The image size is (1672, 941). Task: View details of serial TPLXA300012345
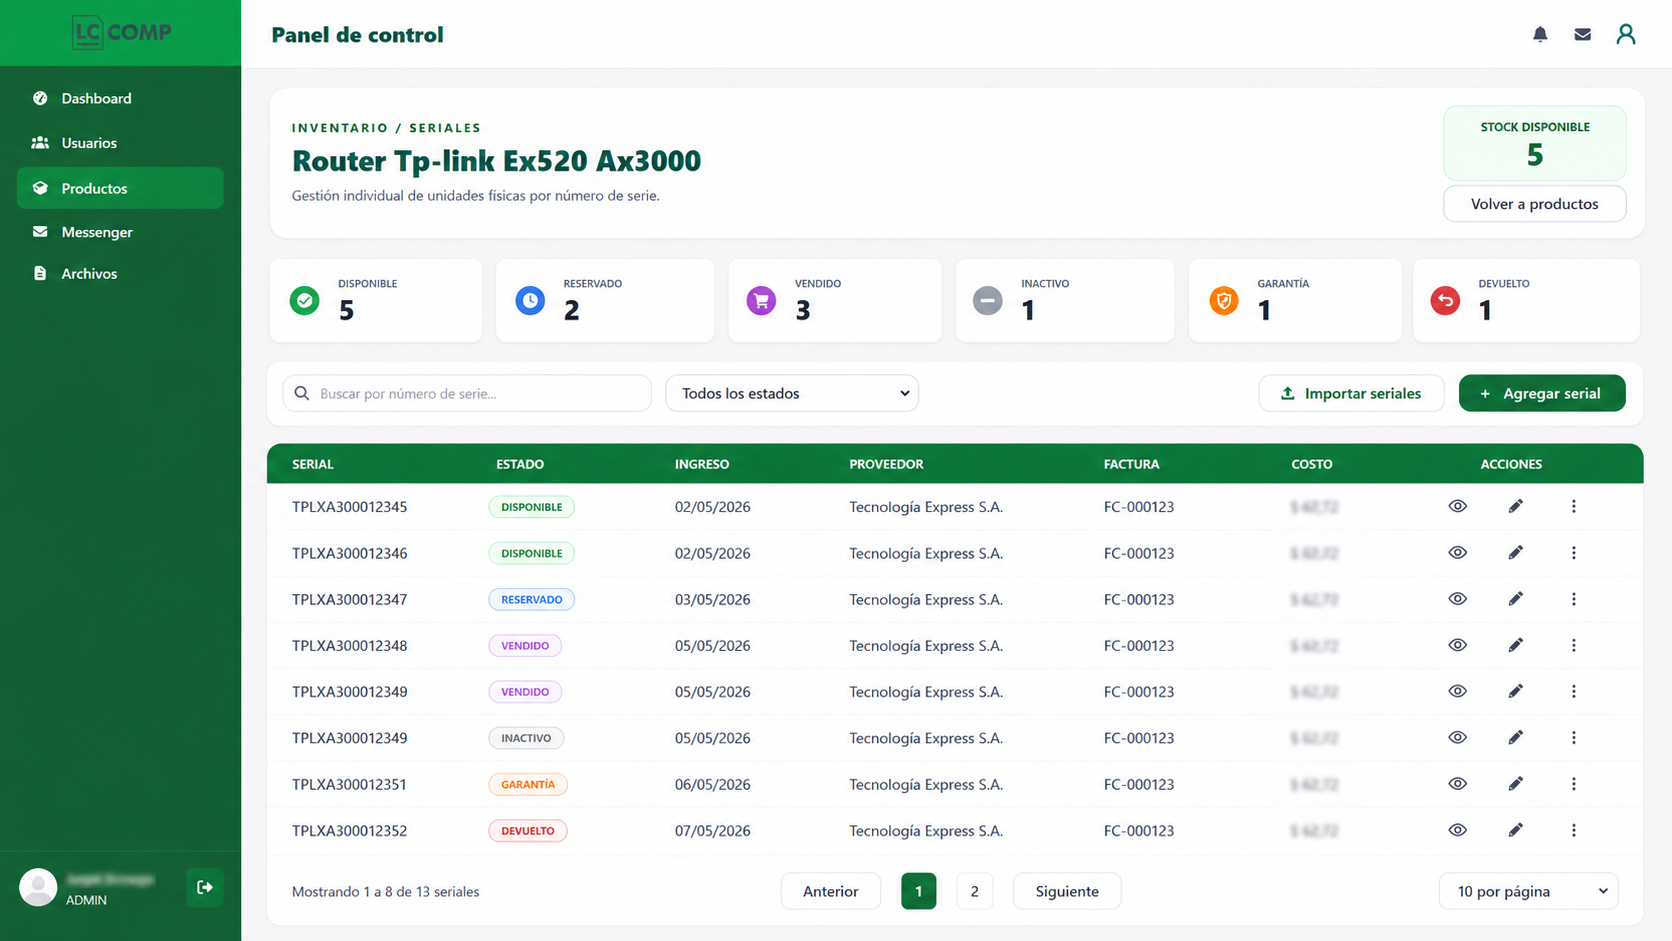pos(1458,506)
